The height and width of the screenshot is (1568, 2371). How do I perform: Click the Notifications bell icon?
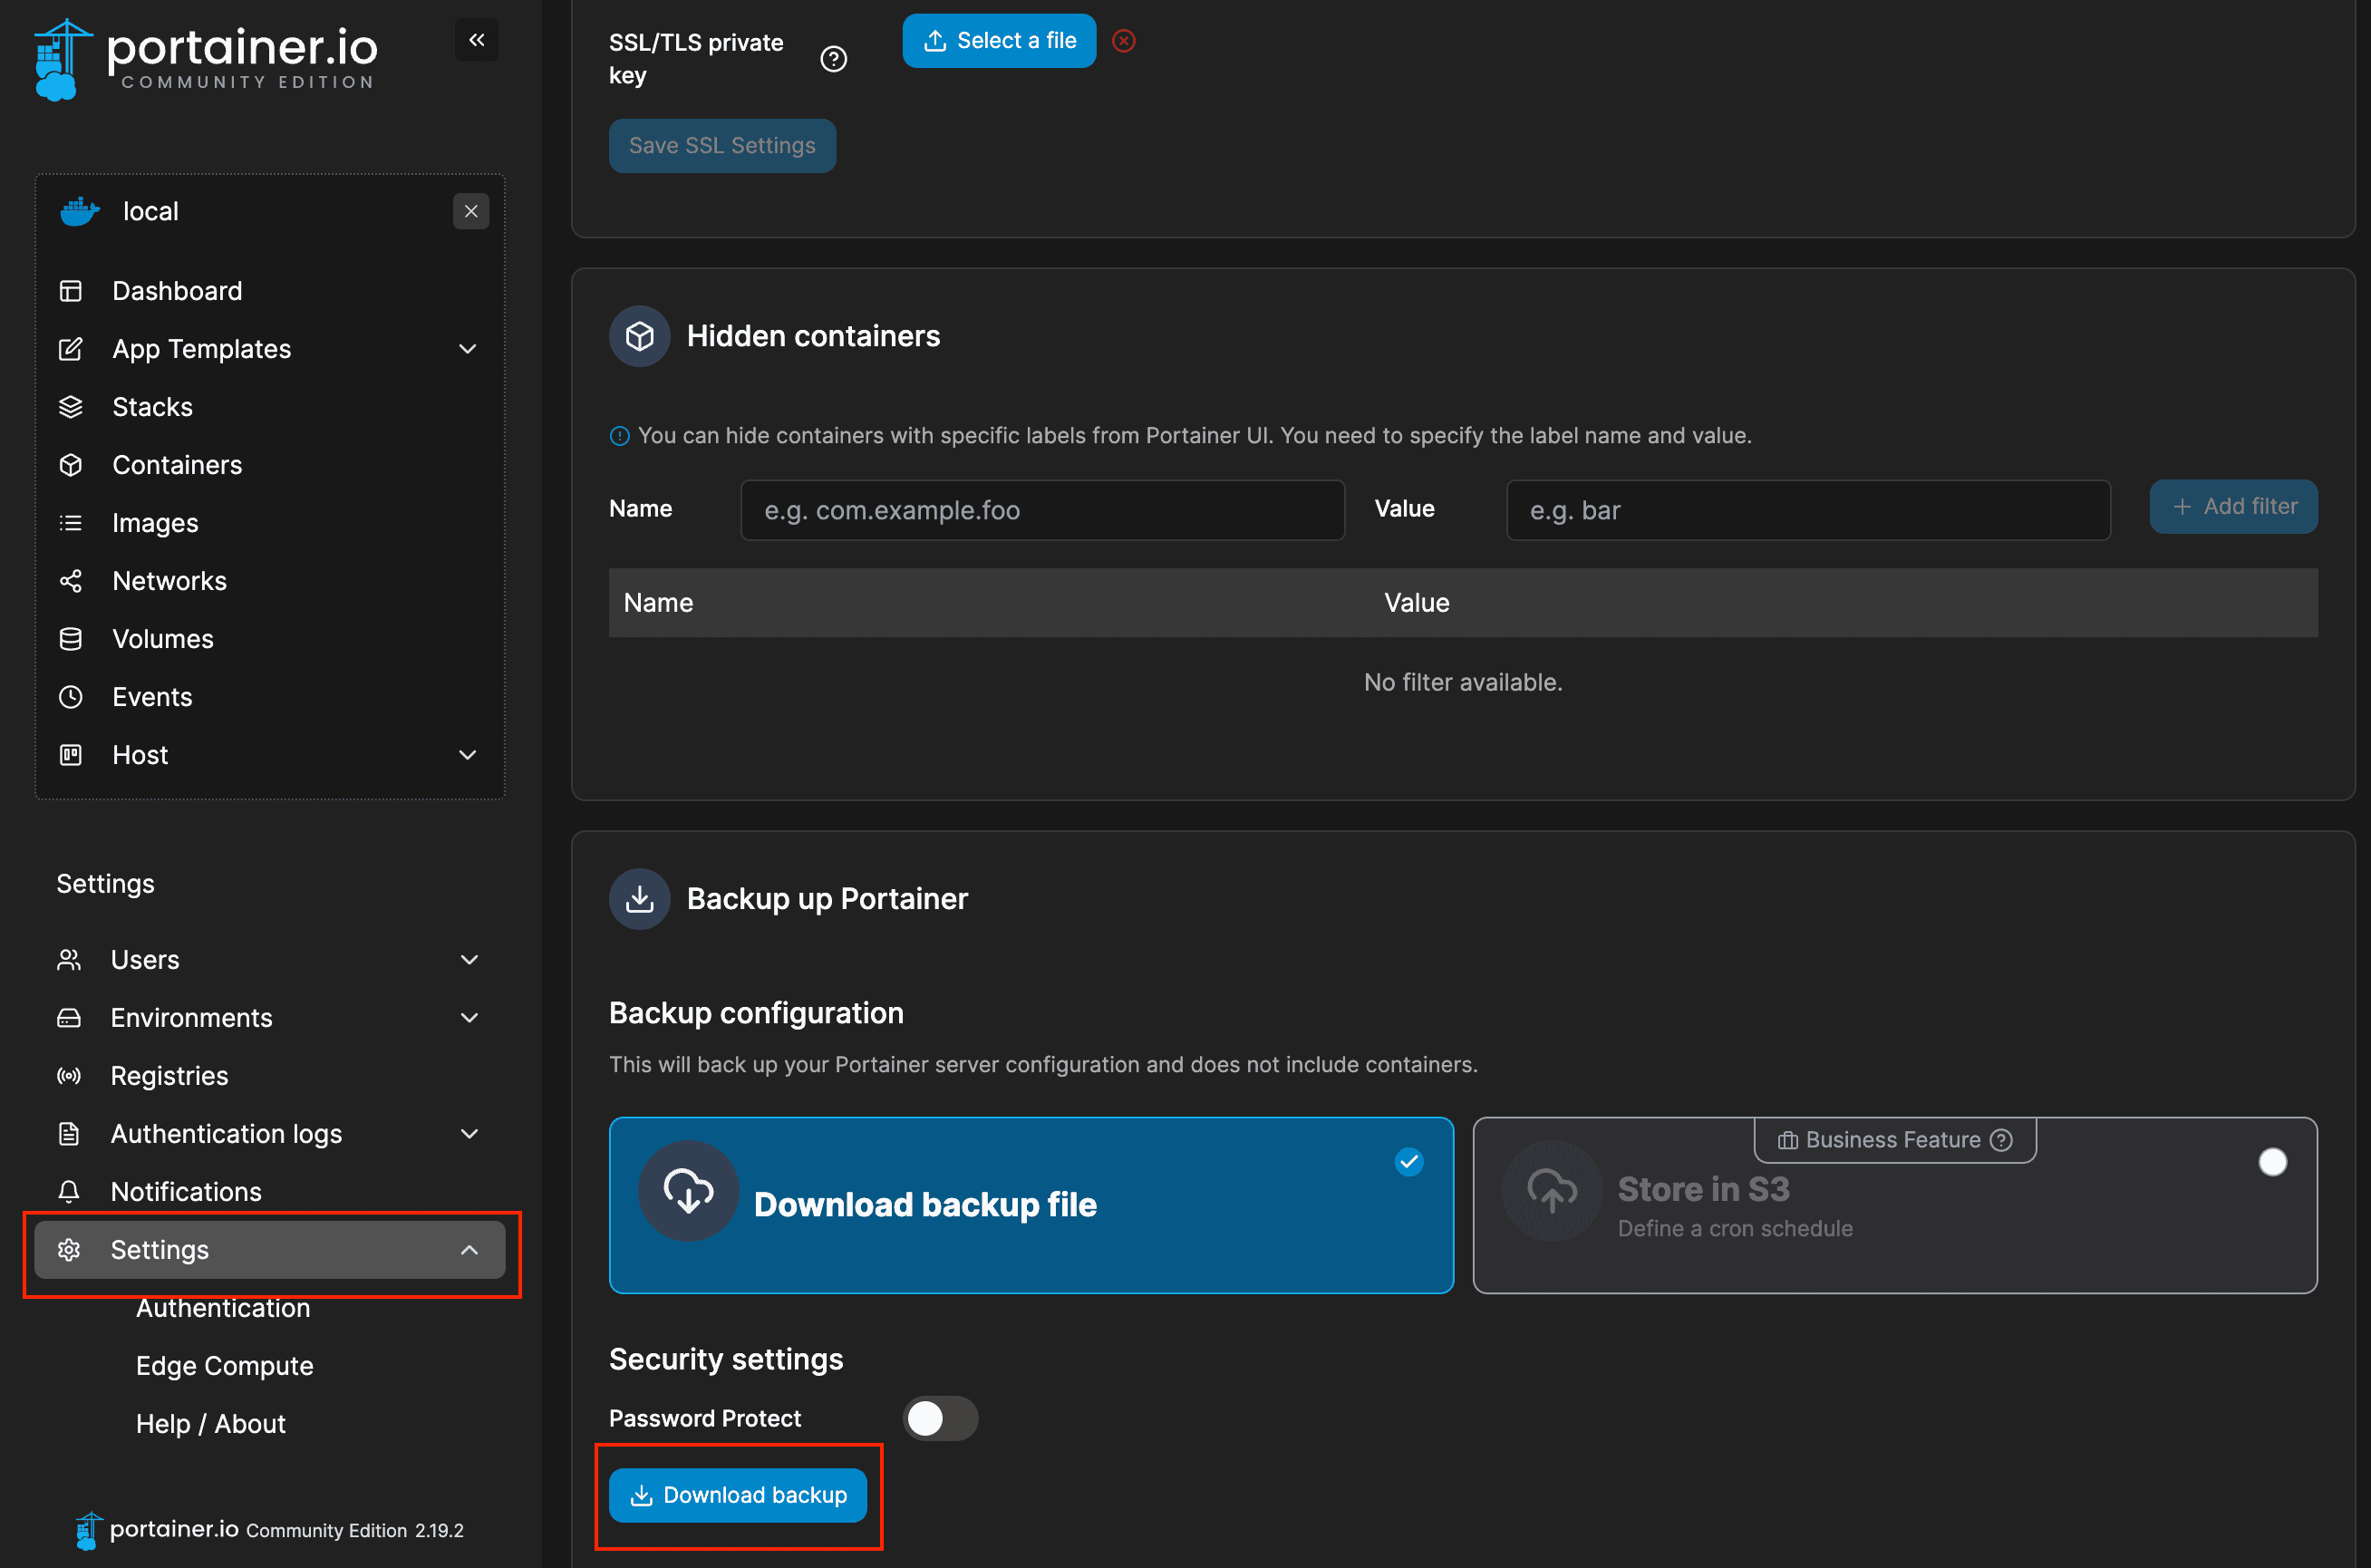point(68,1192)
